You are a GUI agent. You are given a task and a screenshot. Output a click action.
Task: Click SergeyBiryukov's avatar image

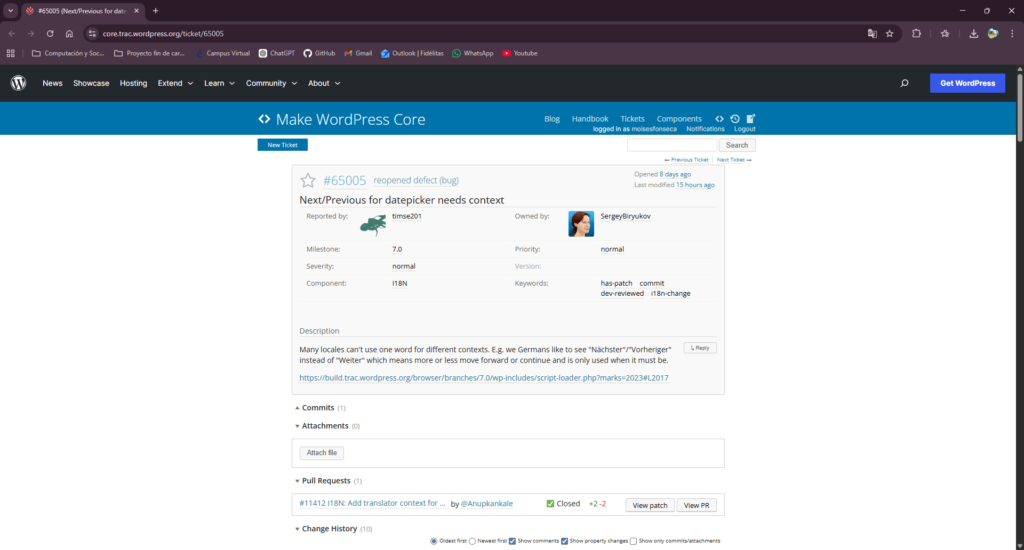(581, 223)
